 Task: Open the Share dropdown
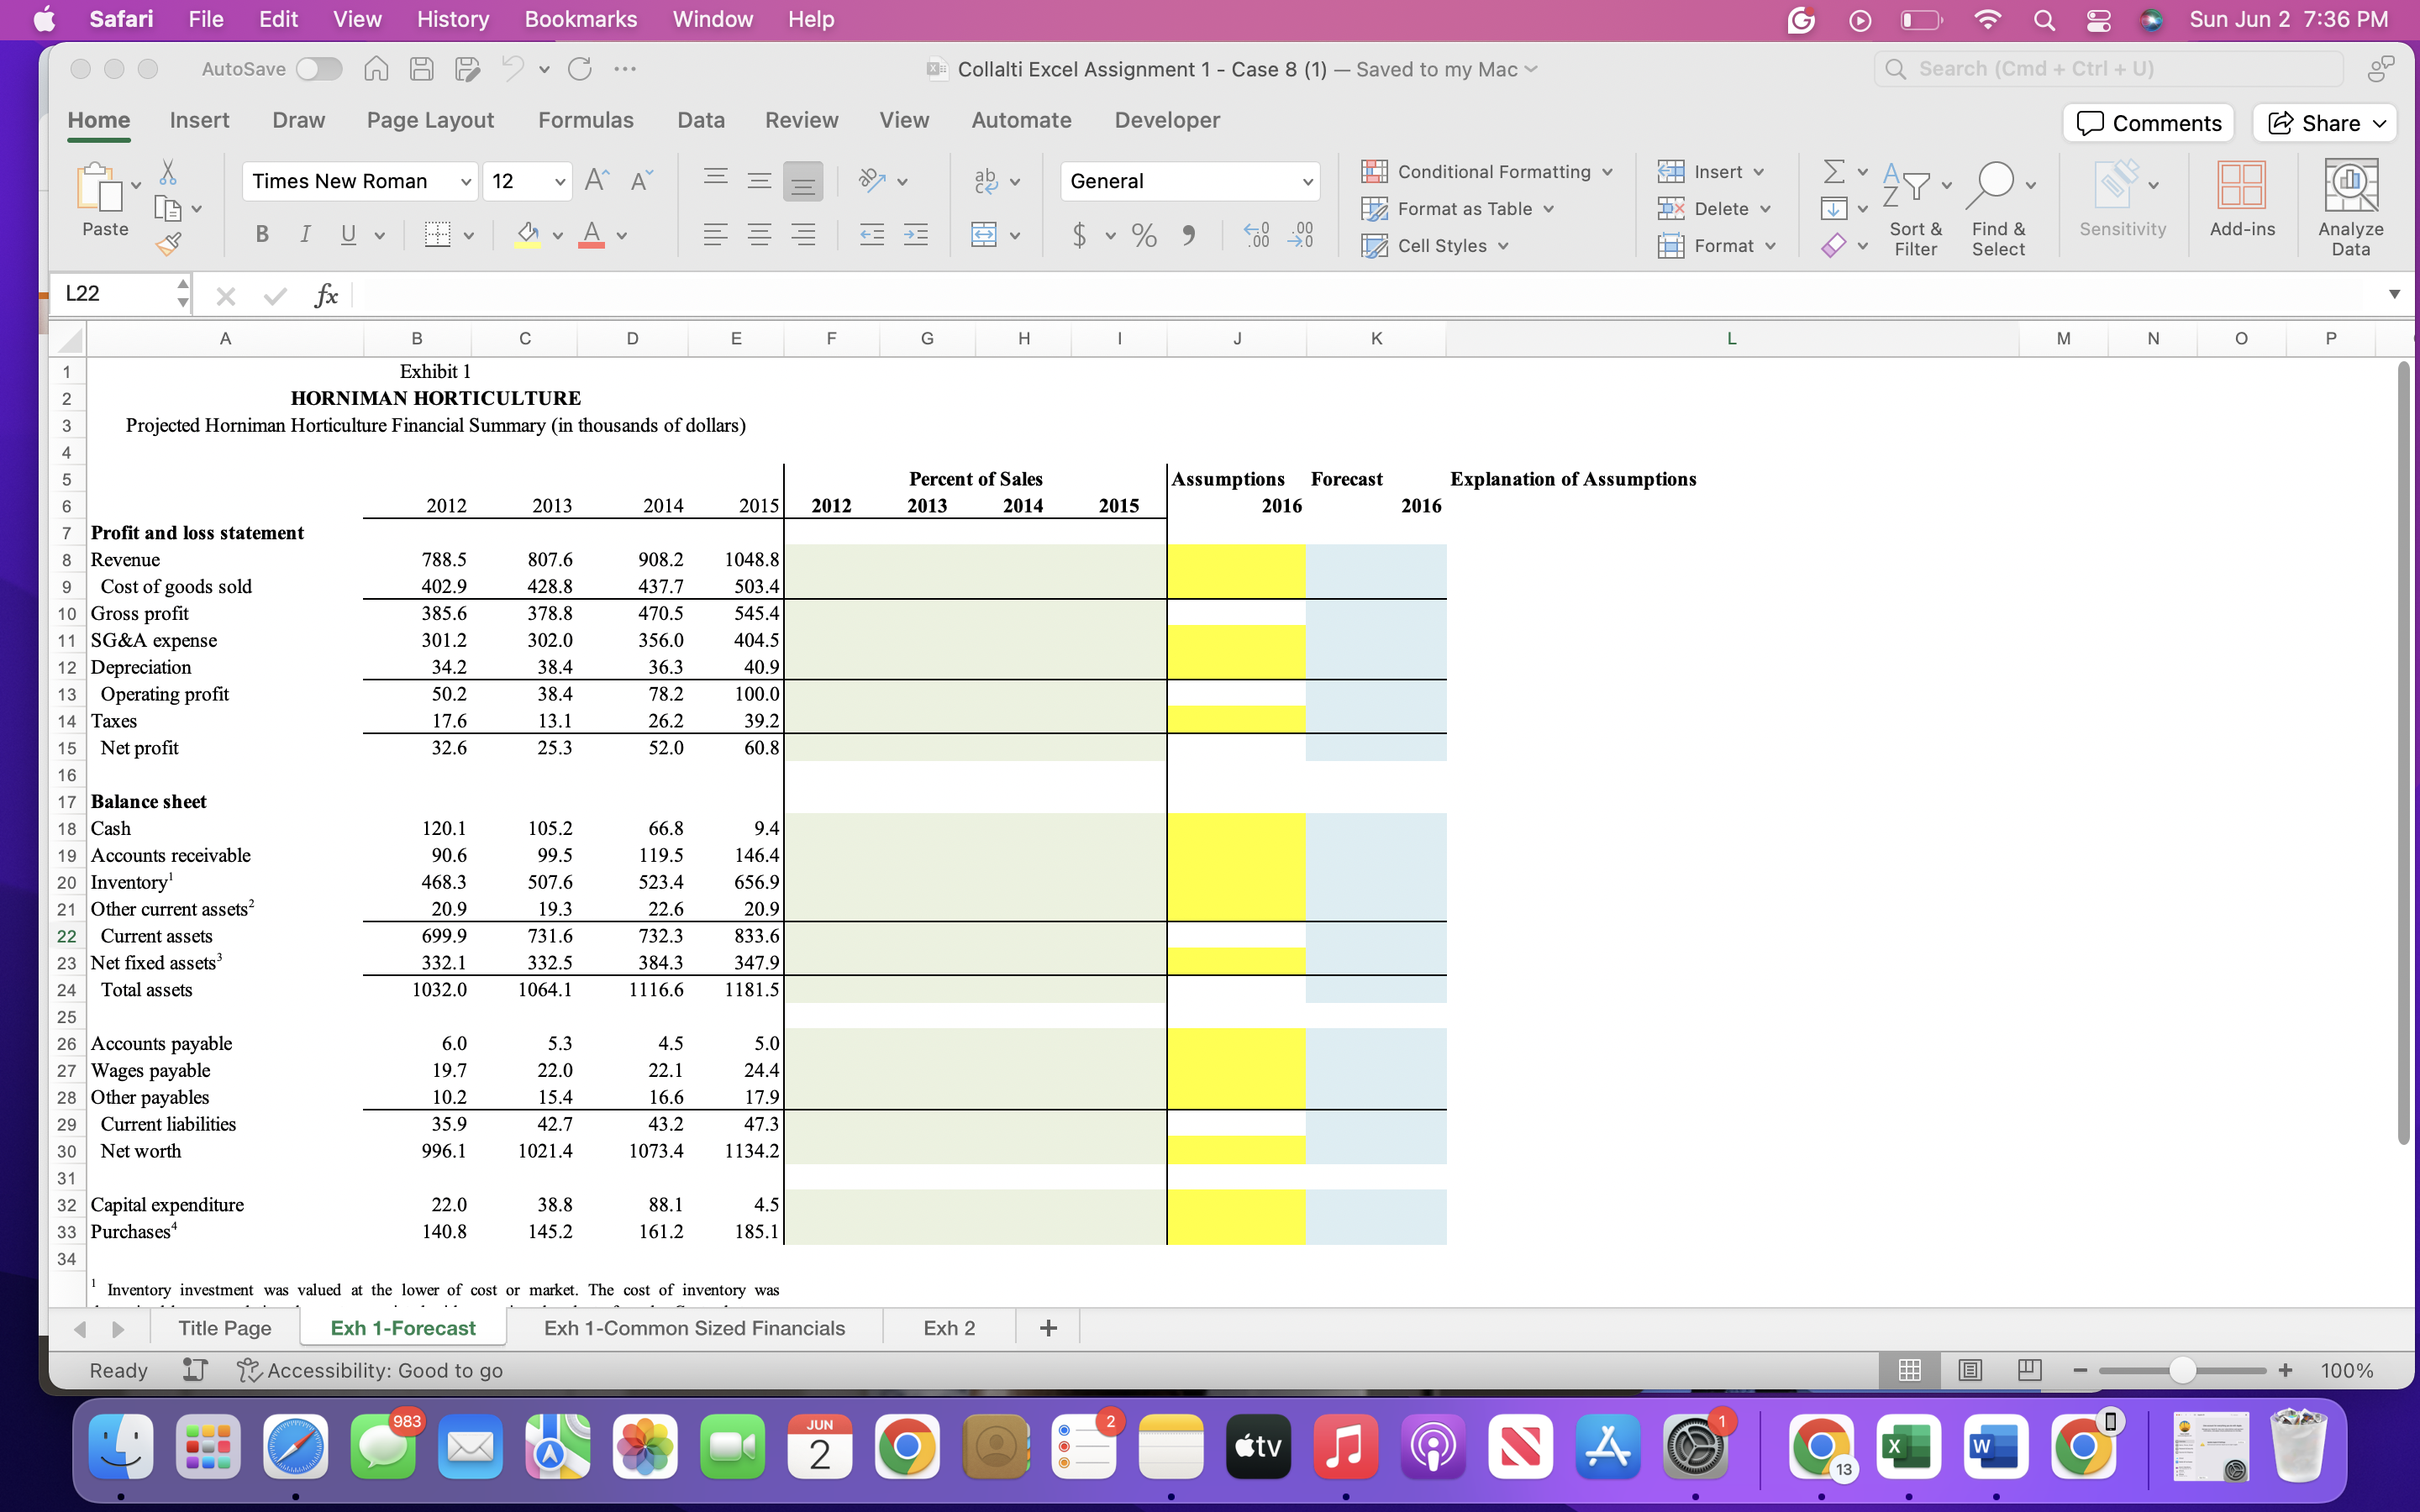2379,123
